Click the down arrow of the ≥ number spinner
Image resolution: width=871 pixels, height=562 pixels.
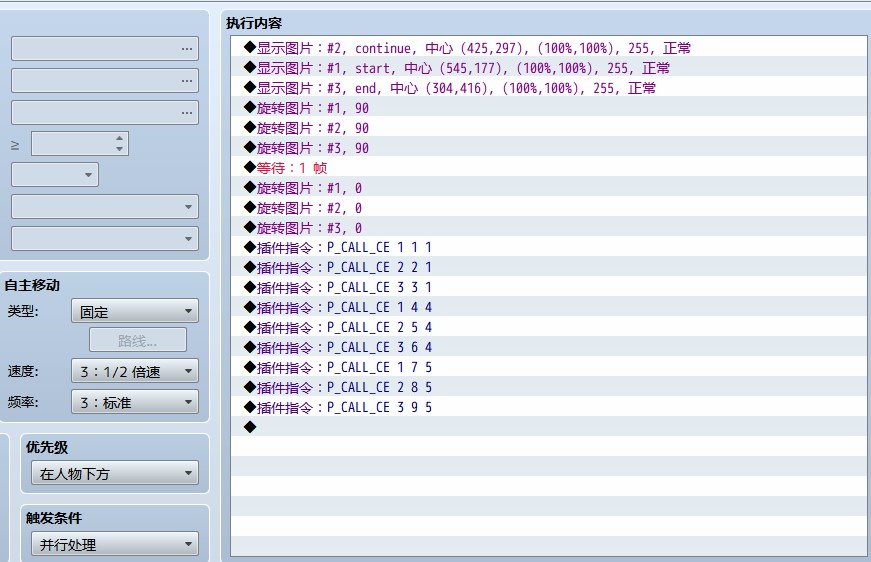coord(119,149)
